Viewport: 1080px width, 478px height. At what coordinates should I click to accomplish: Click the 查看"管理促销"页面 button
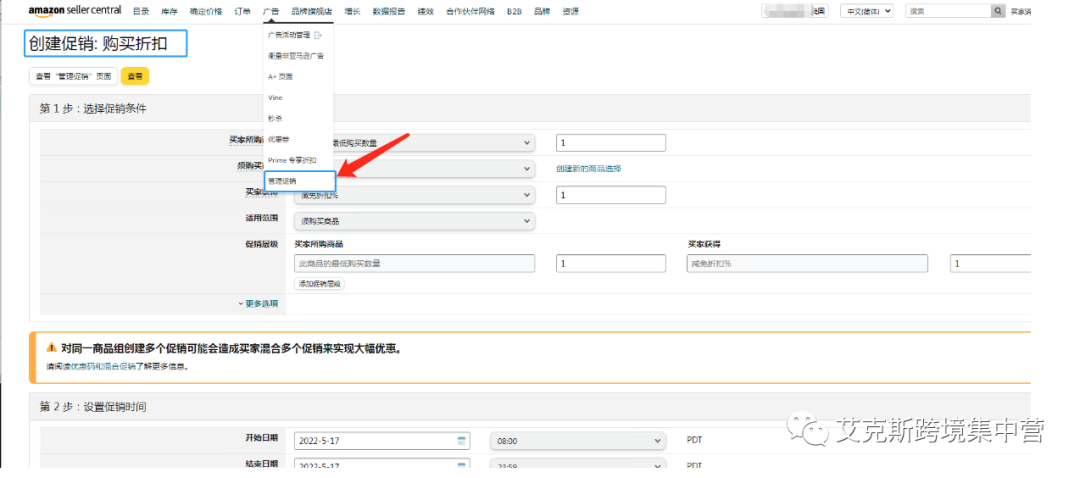[73, 76]
